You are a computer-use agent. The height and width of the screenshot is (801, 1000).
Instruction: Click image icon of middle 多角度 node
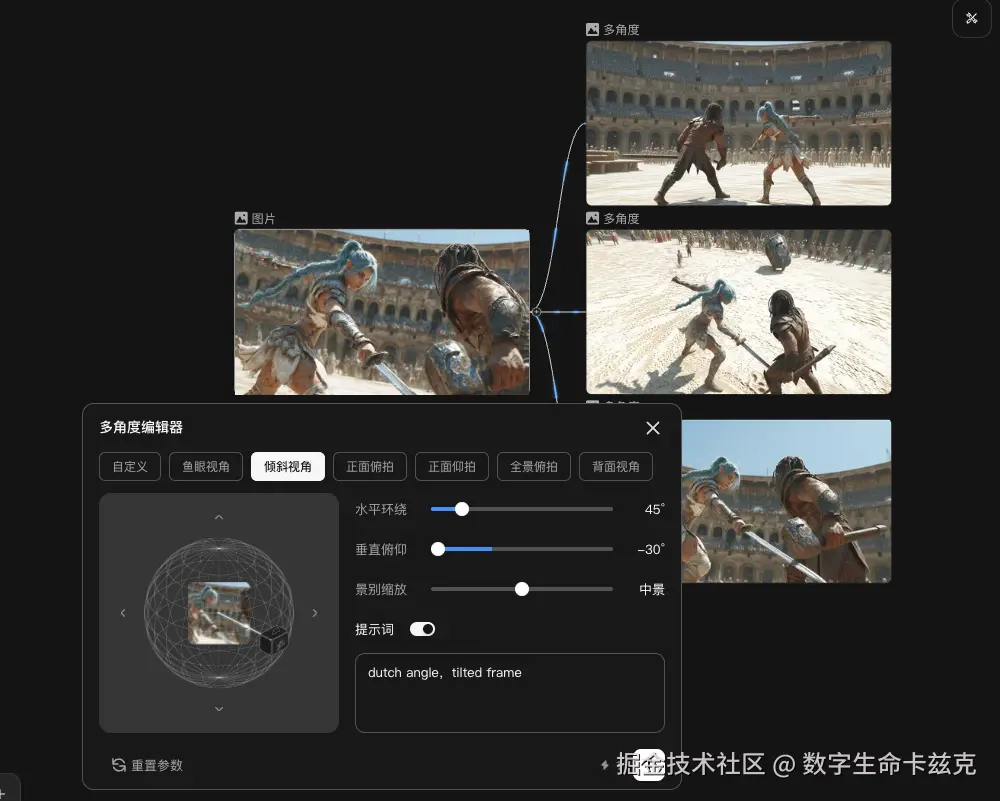(x=592, y=219)
